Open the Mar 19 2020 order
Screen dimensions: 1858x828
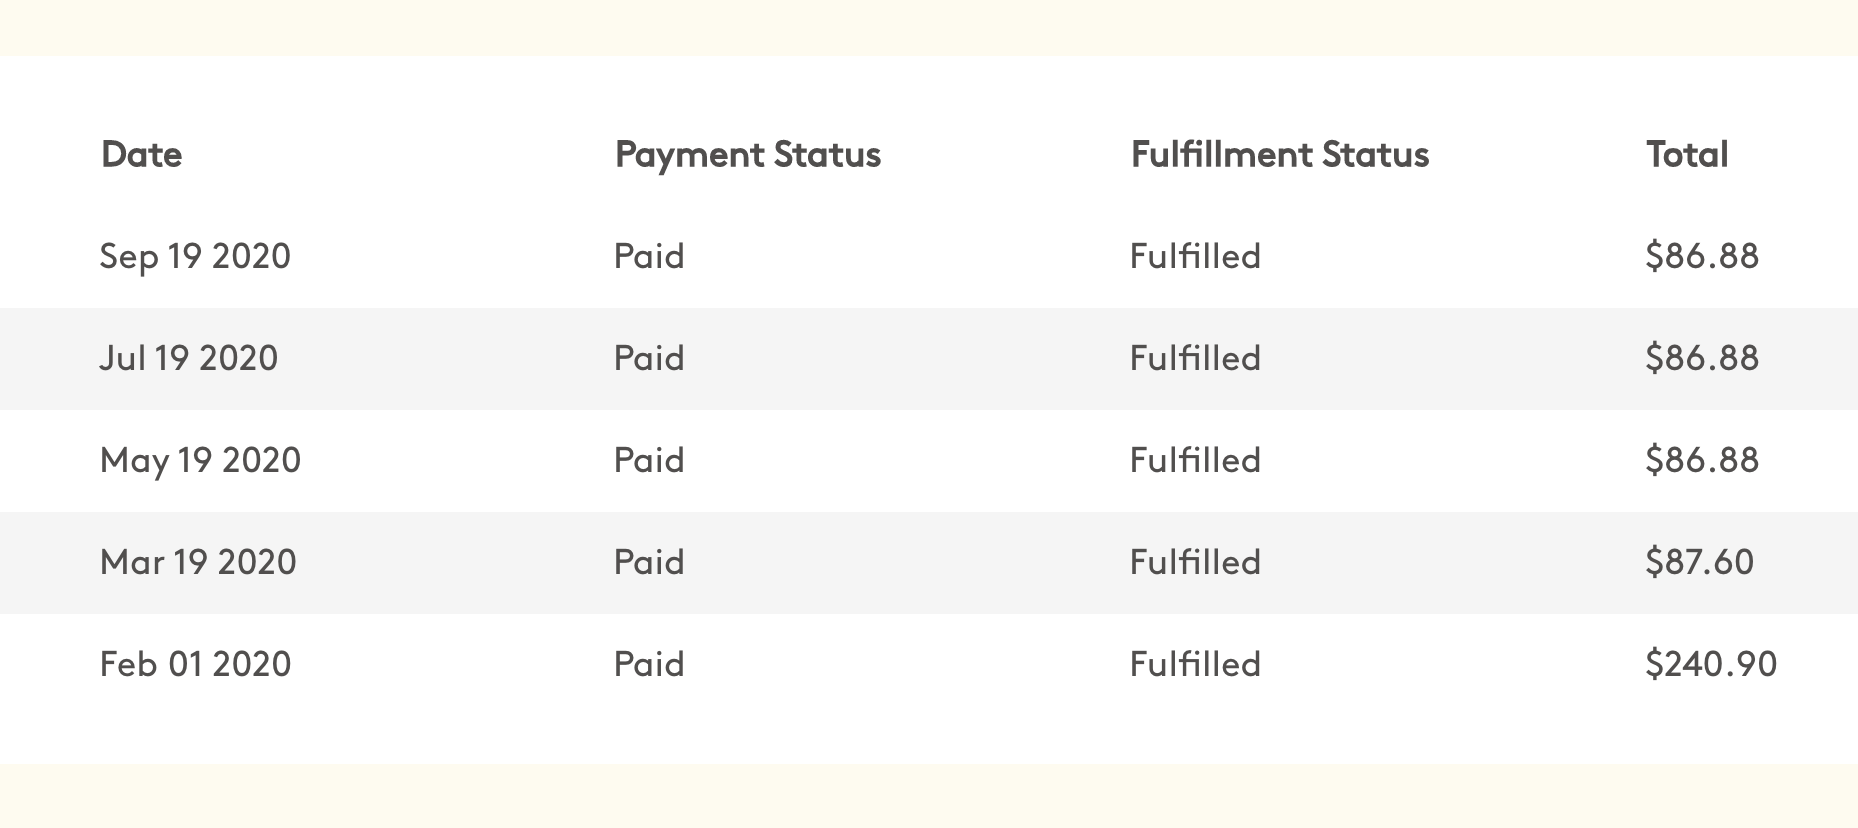(x=198, y=562)
